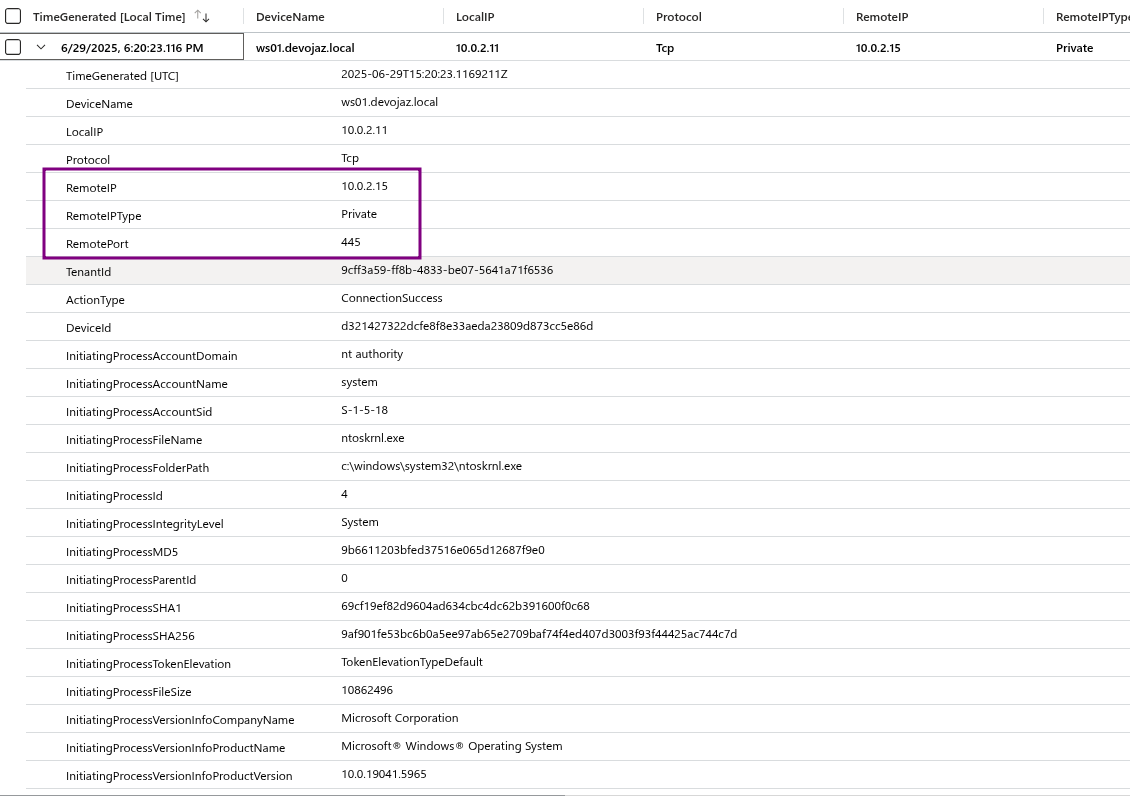Select the MD5 hash 9b6611203bfed37516e065d12687f9e0
Viewport: 1130px width, 796px height.
point(442,550)
